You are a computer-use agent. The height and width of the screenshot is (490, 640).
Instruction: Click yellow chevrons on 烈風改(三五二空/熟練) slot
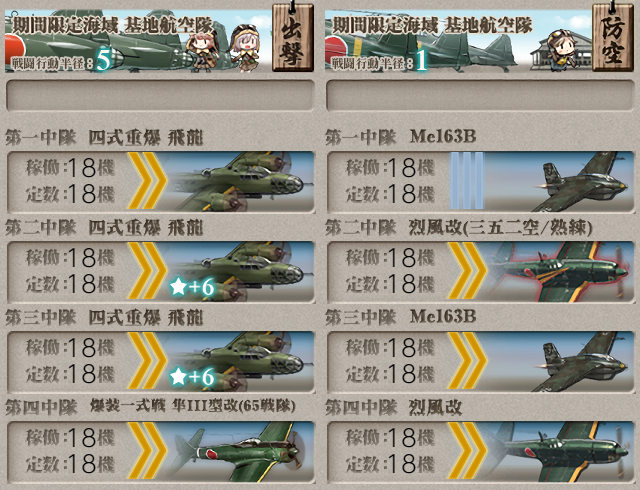[x=467, y=271]
